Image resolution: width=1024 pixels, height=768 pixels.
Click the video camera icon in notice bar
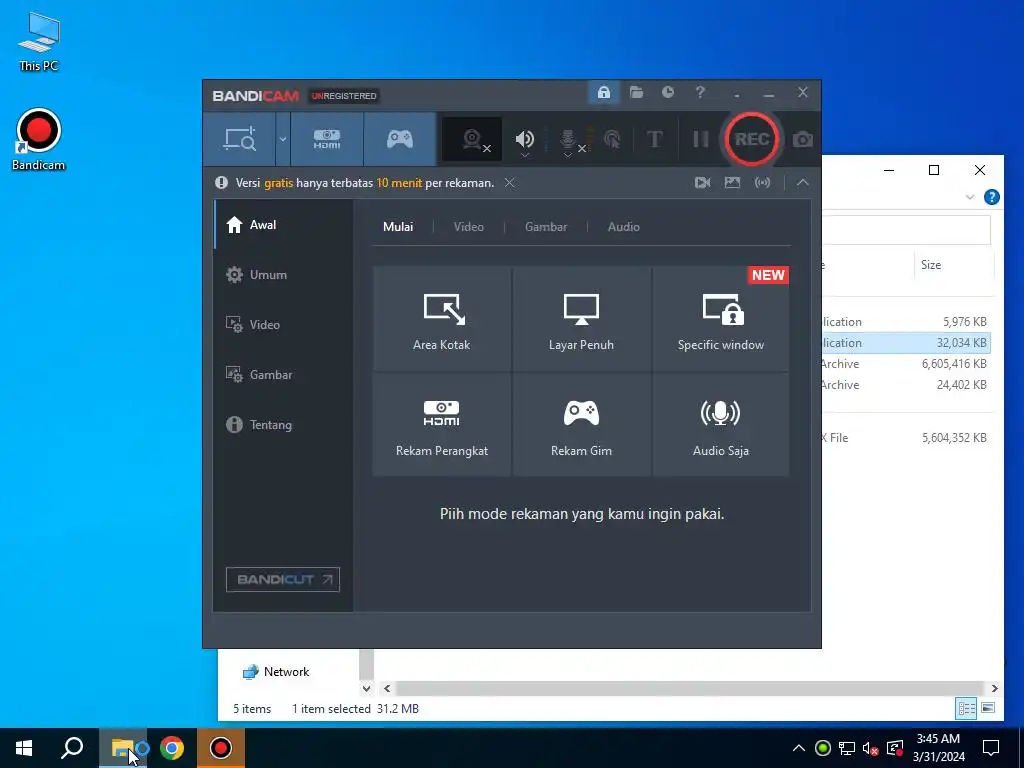[703, 183]
